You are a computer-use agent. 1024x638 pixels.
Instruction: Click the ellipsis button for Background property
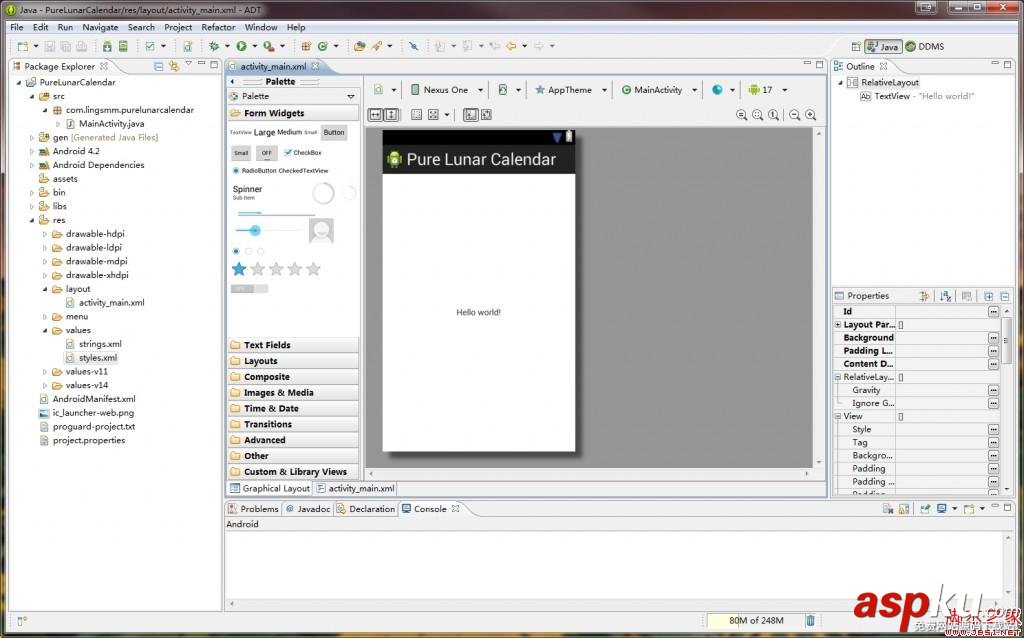pyautogui.click(x=993, y=338)
